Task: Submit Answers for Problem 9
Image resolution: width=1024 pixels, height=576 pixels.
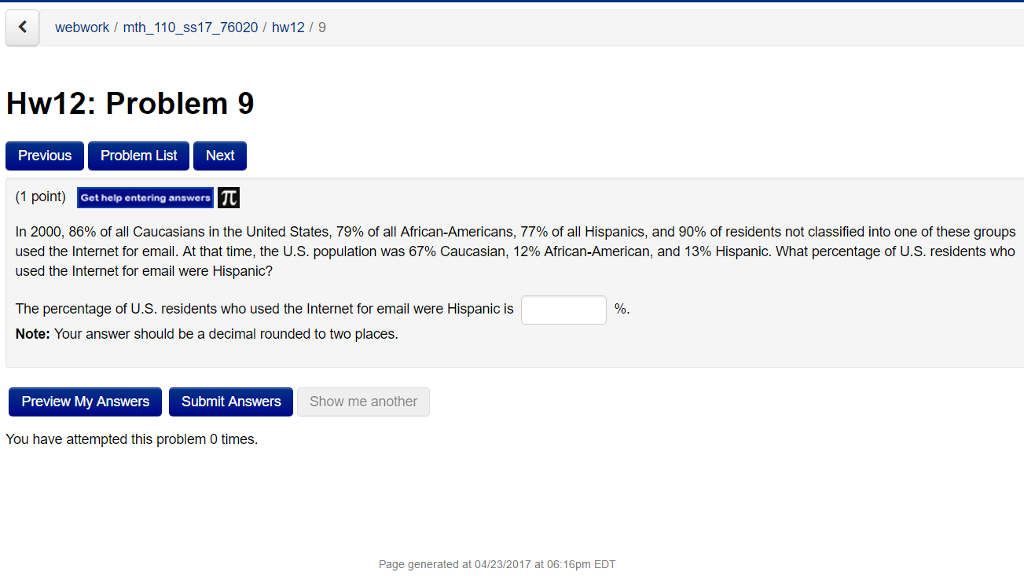Action: click(230, 401)
